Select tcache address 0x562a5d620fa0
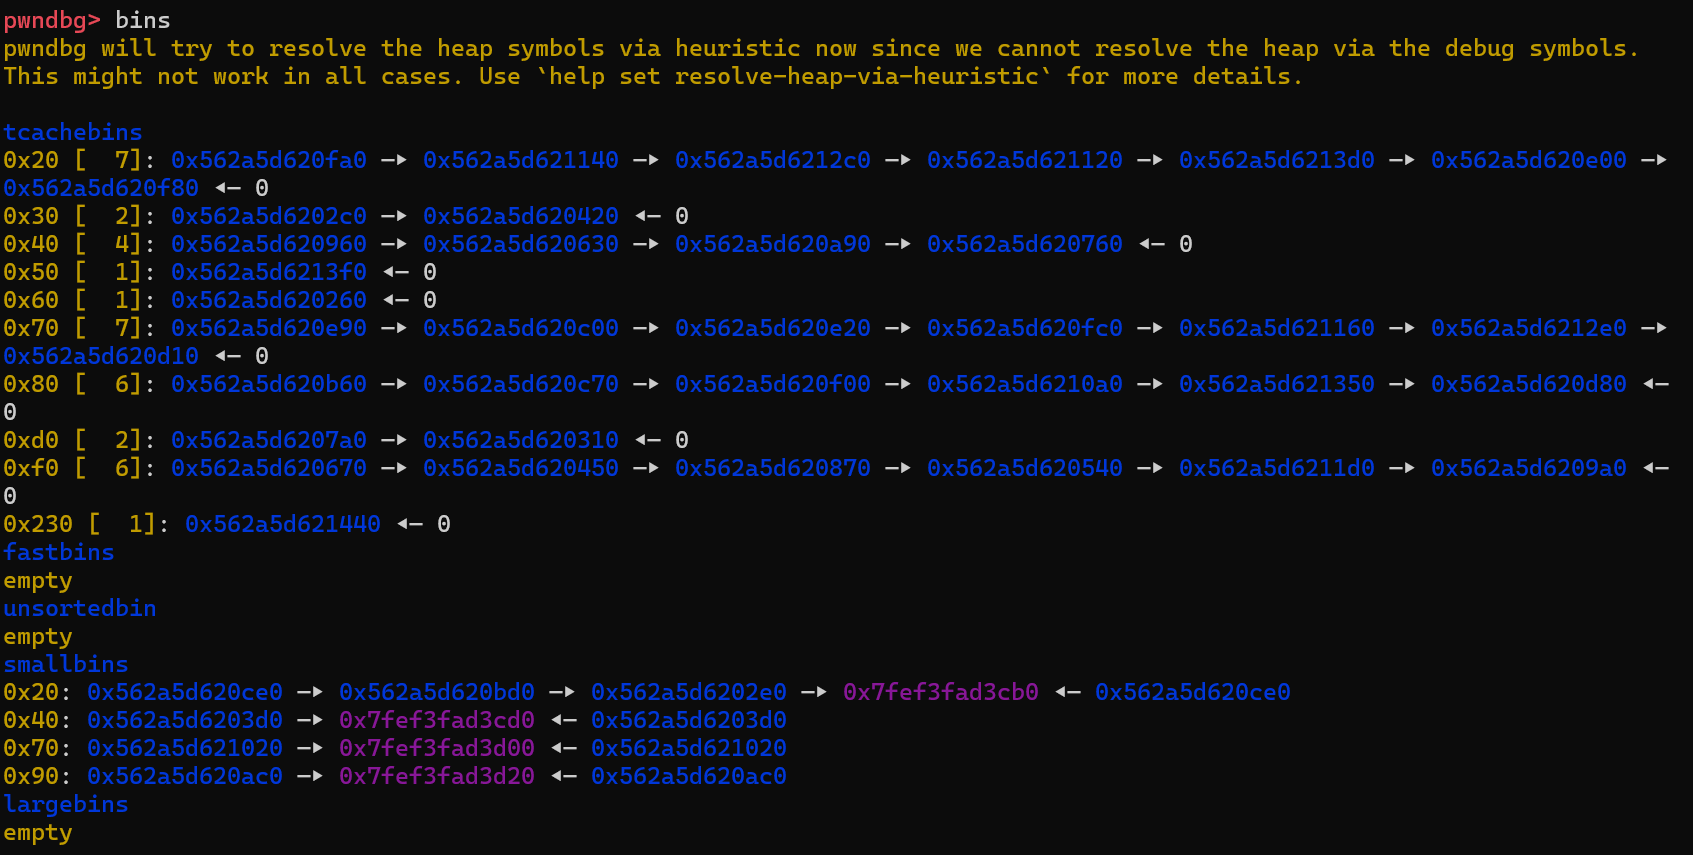1693x855 pixels. tap(269, 160)
